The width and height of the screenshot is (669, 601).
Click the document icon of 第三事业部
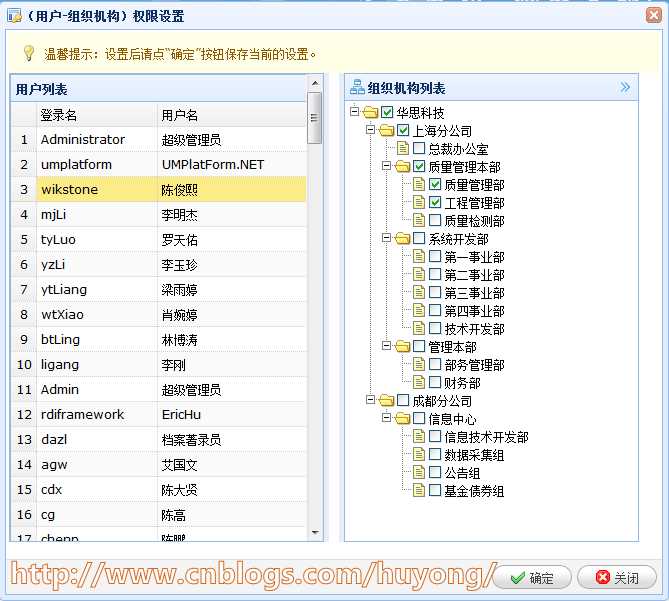click(x=419, y=293)
